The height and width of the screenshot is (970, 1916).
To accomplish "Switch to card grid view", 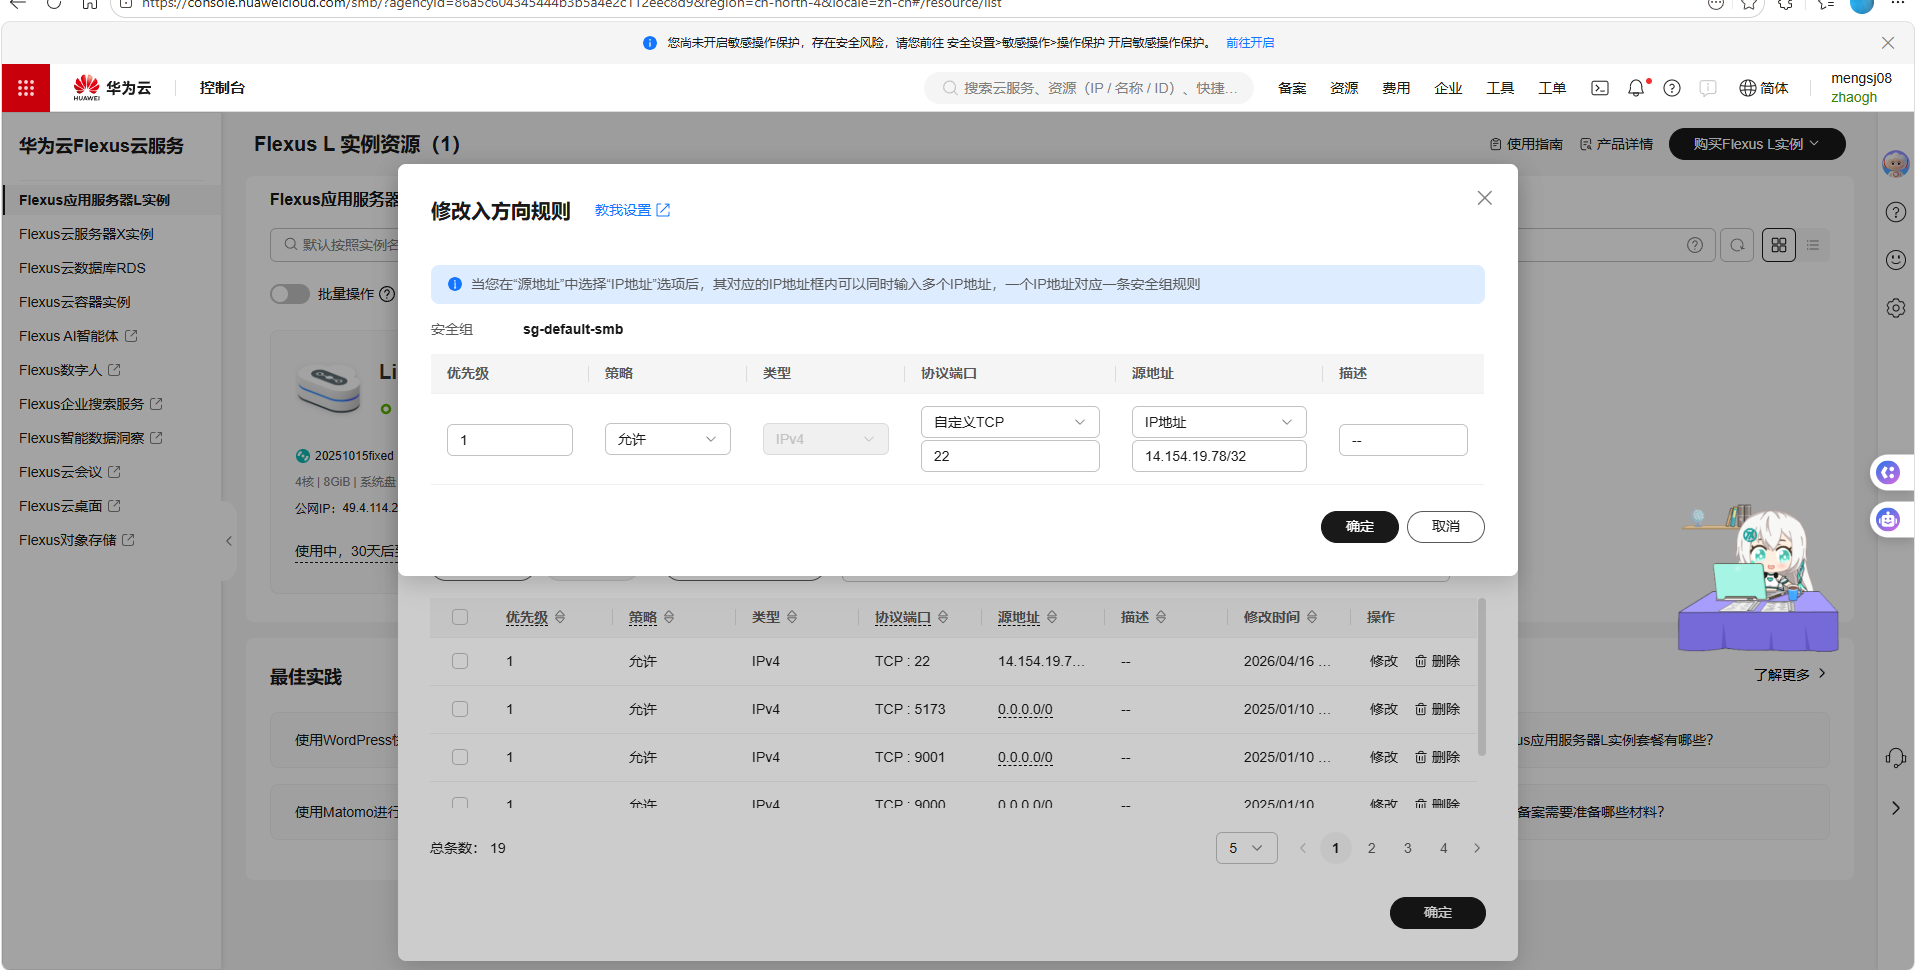I will [x=1779, y=245].
